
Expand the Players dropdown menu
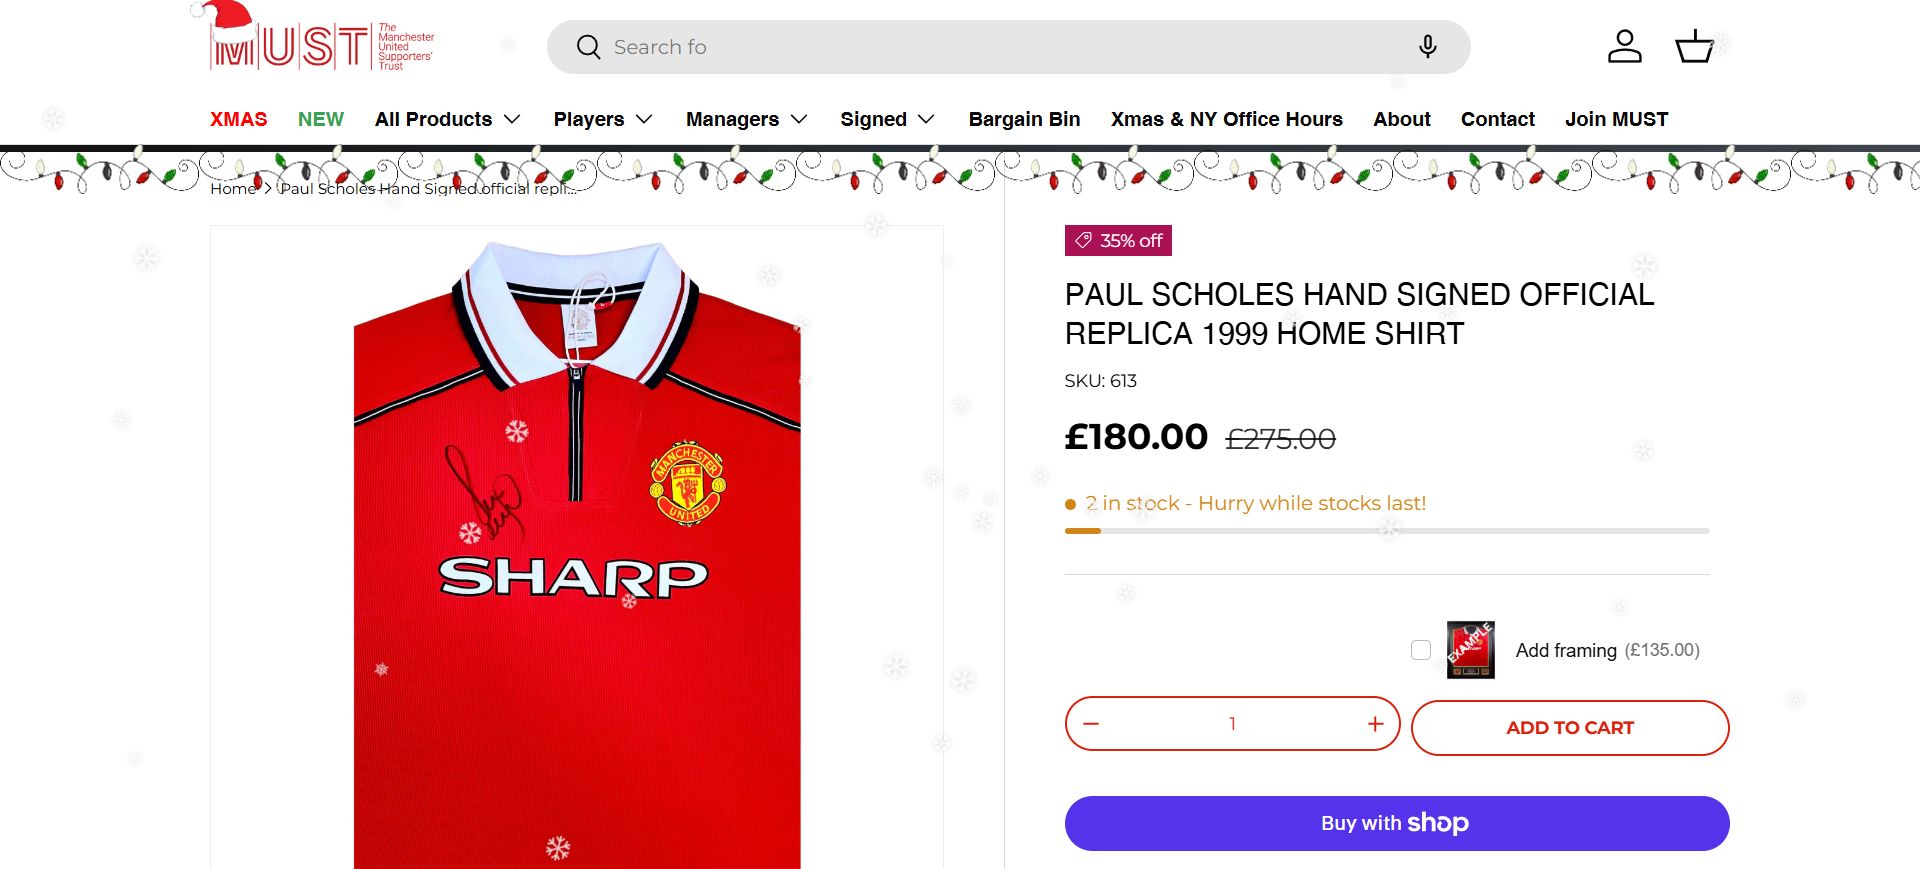pos(602,119)
